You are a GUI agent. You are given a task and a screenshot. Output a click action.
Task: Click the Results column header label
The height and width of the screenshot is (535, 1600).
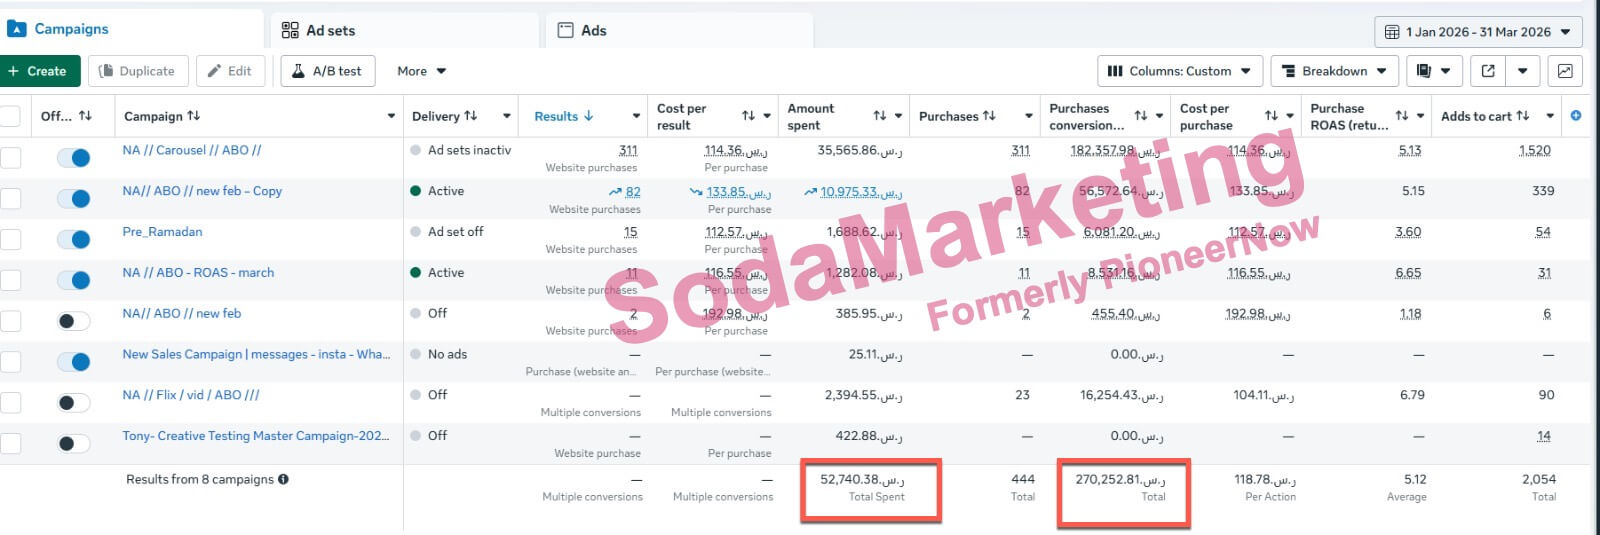[556, 116]
